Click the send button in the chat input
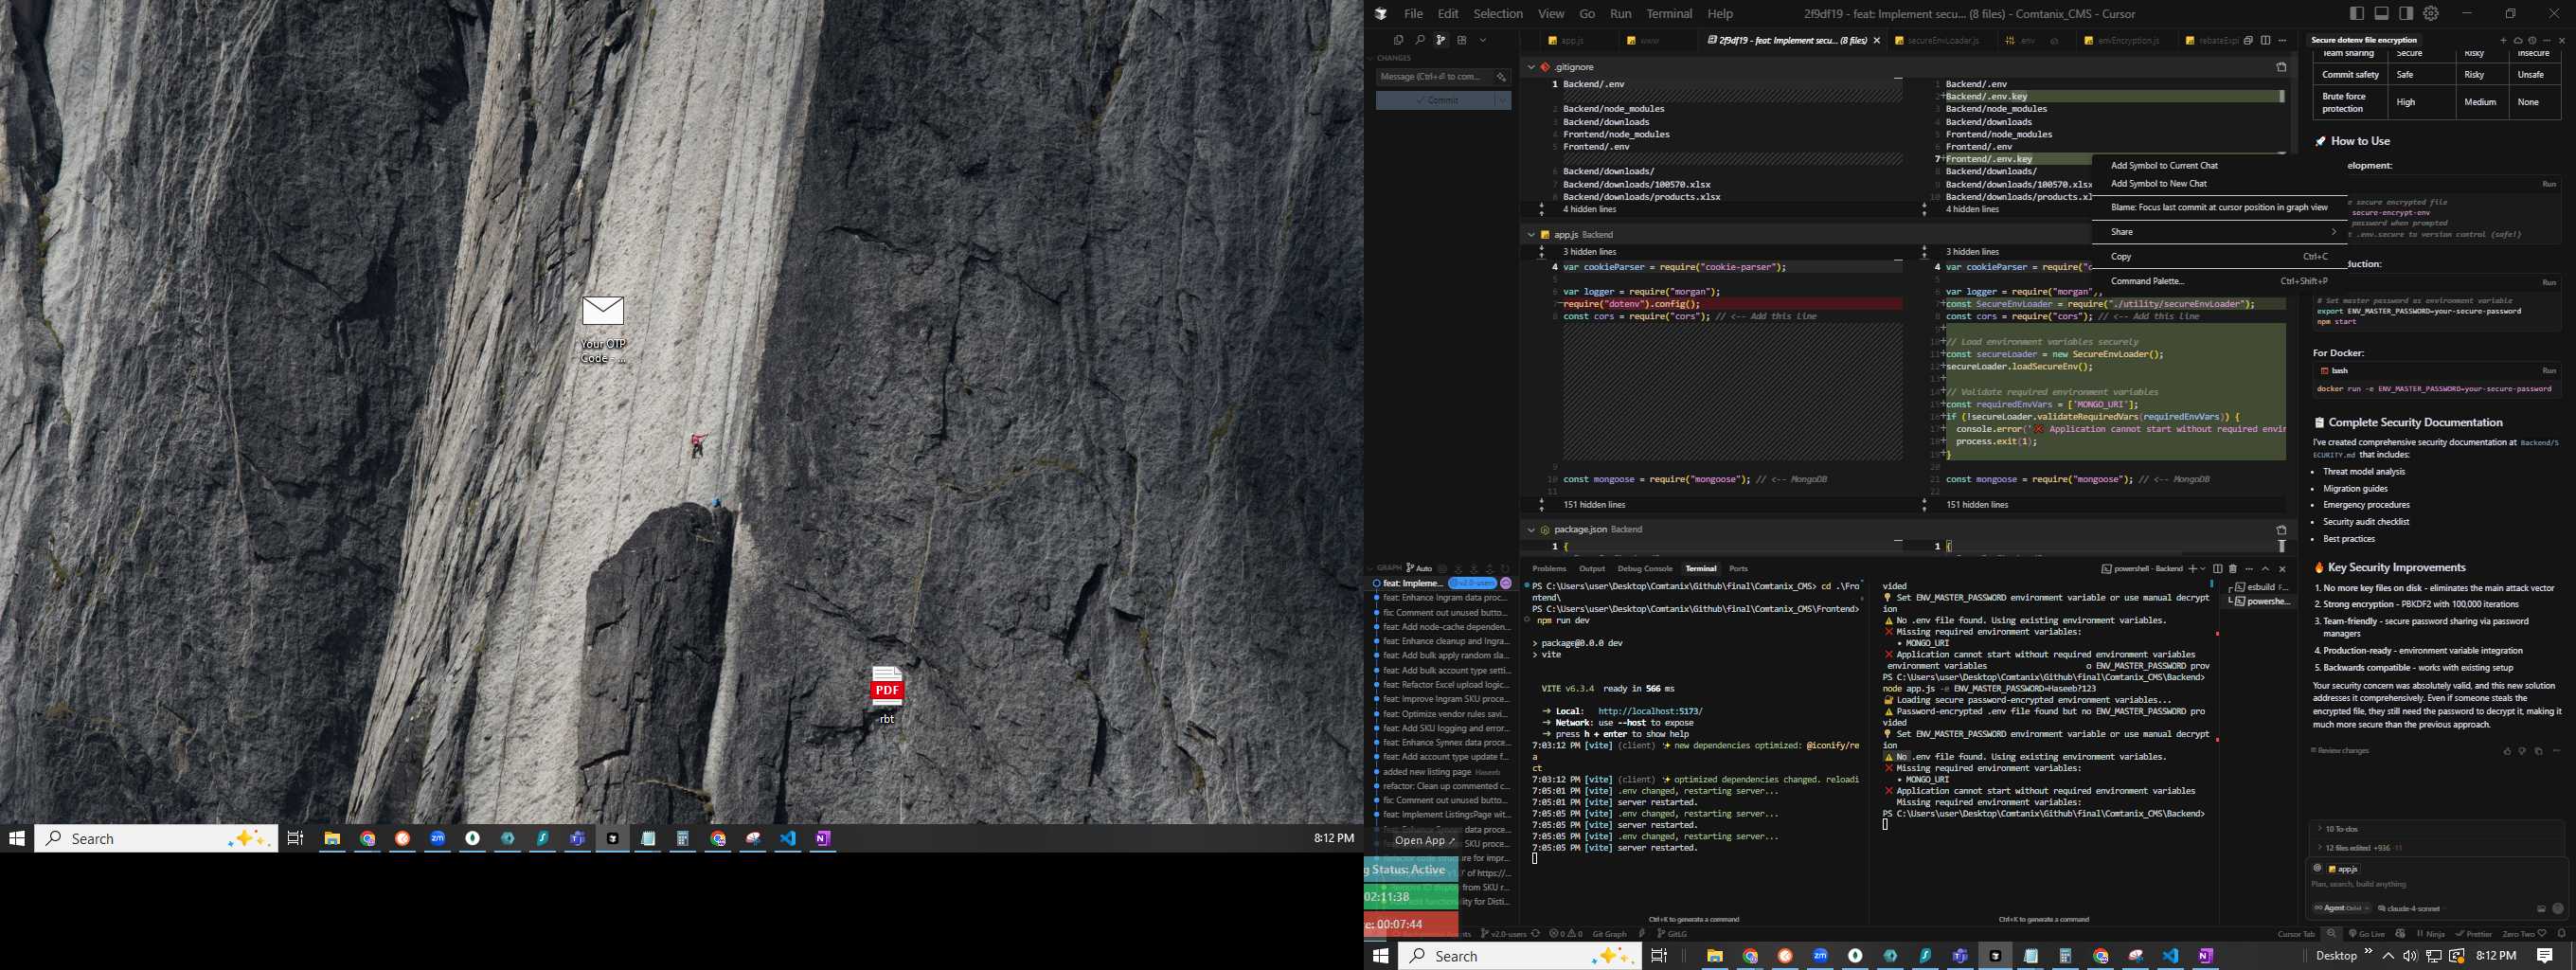Viewport: 2576px width, 970px height. click(2558, 908)
